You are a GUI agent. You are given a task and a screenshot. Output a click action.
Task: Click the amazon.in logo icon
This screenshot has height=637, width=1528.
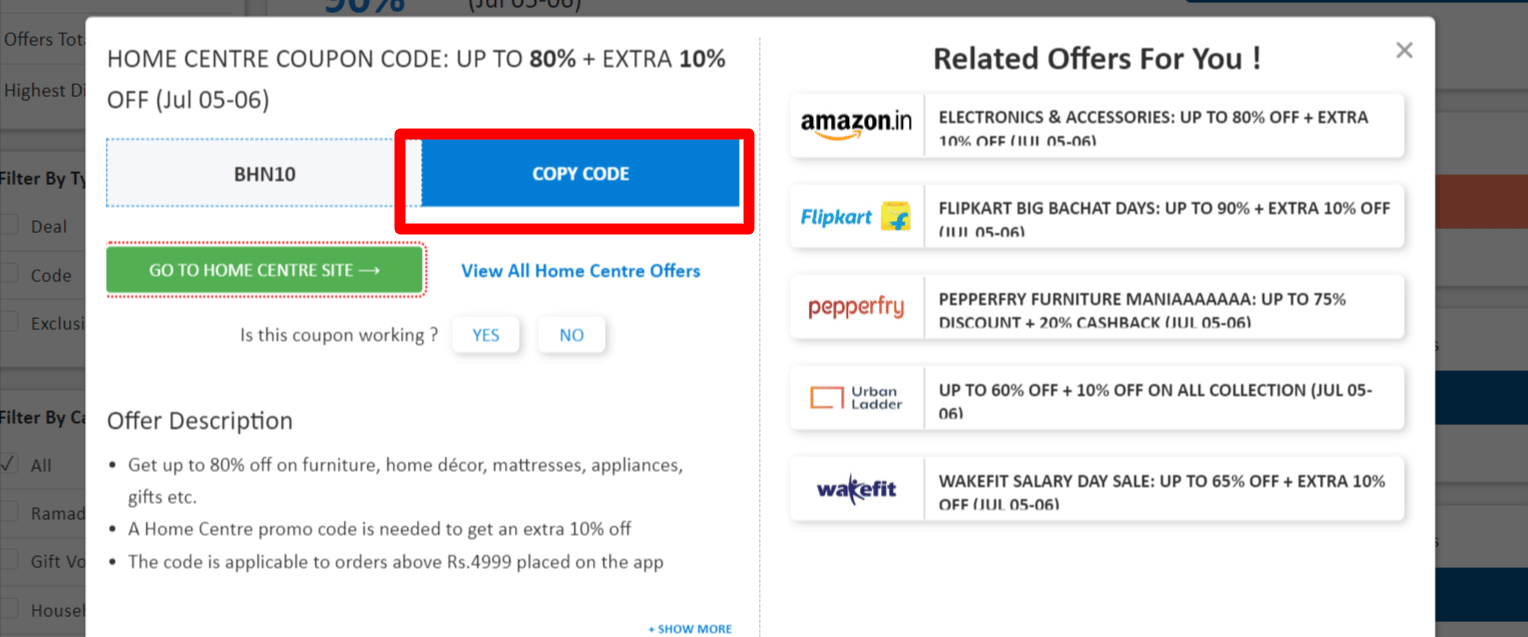[856, 125]
